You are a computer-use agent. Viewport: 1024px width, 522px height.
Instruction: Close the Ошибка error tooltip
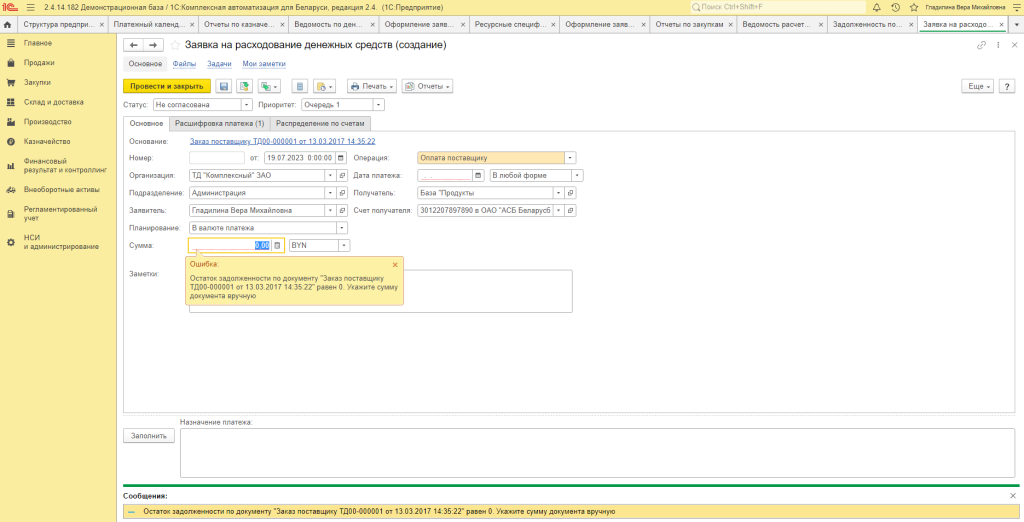pos(395,265)
